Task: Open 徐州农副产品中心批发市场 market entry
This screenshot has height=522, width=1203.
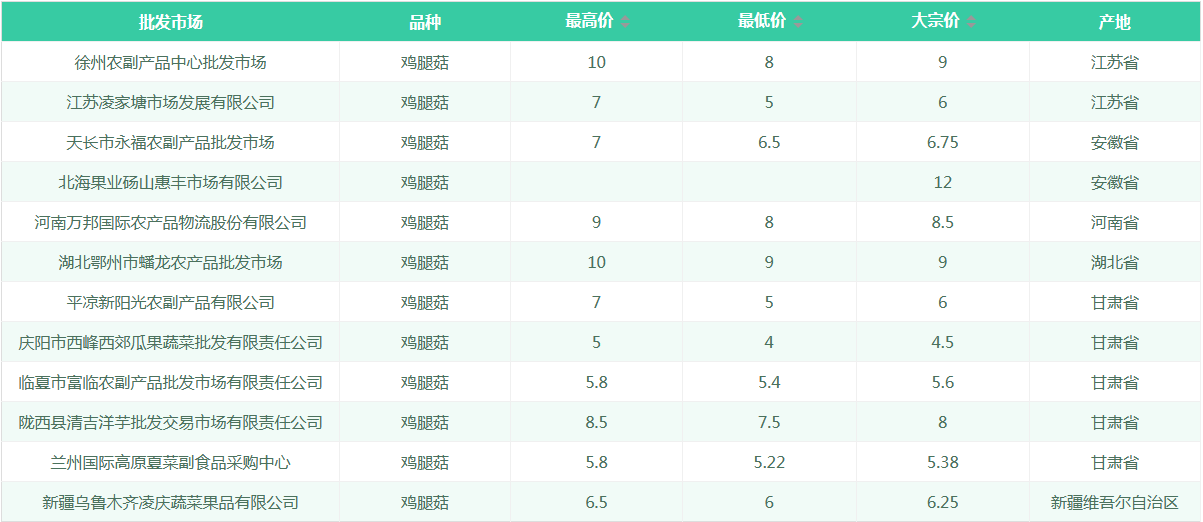Action: (171, 62)
